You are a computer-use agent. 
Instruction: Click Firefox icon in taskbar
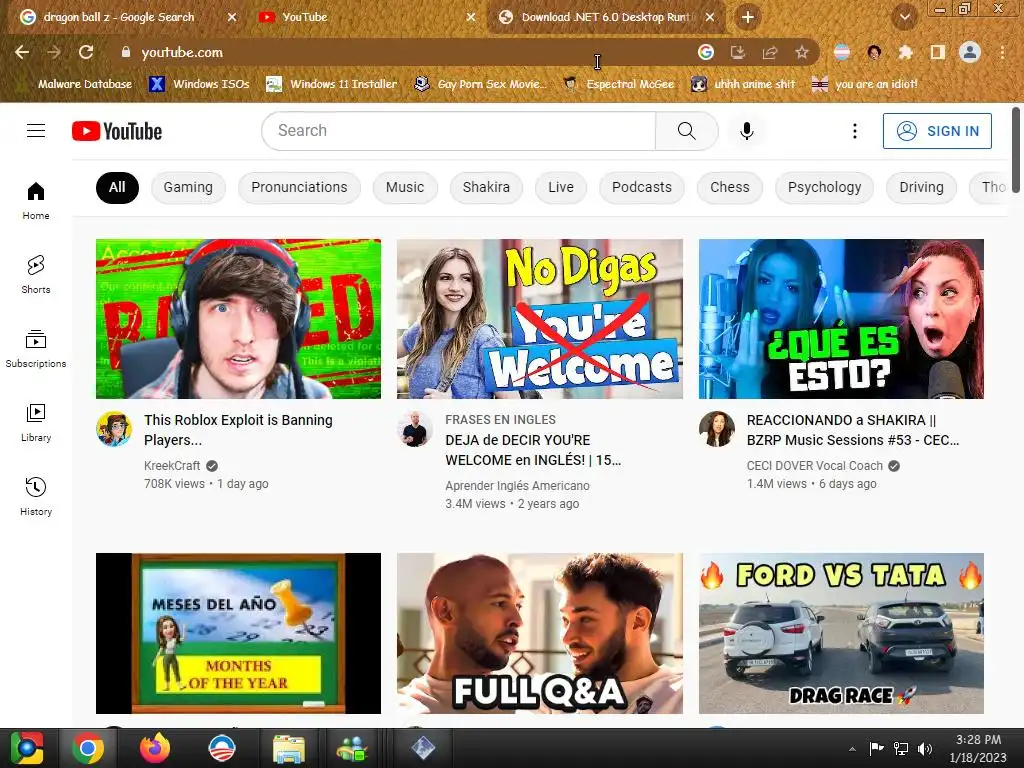155,748
